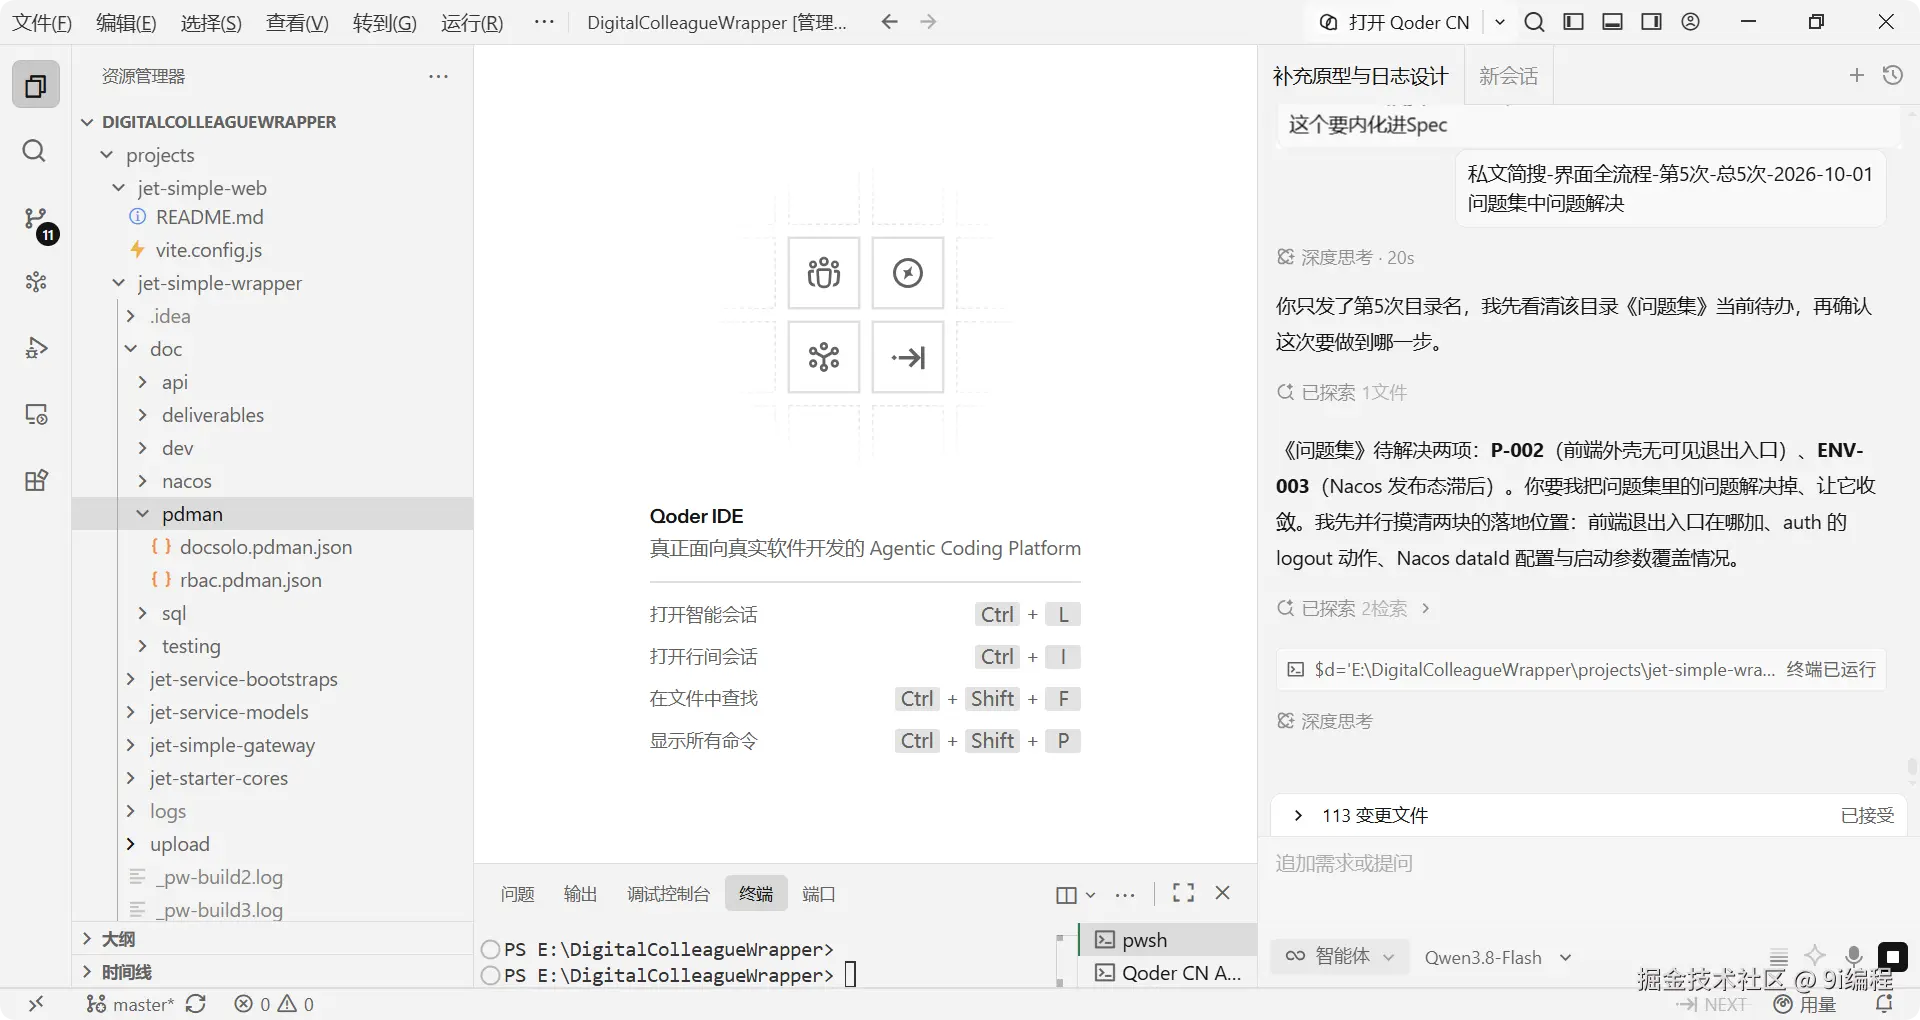Screen dimensions: 1920x1020
Task: Open the Run and Debug view
Action: click(36, 348)
